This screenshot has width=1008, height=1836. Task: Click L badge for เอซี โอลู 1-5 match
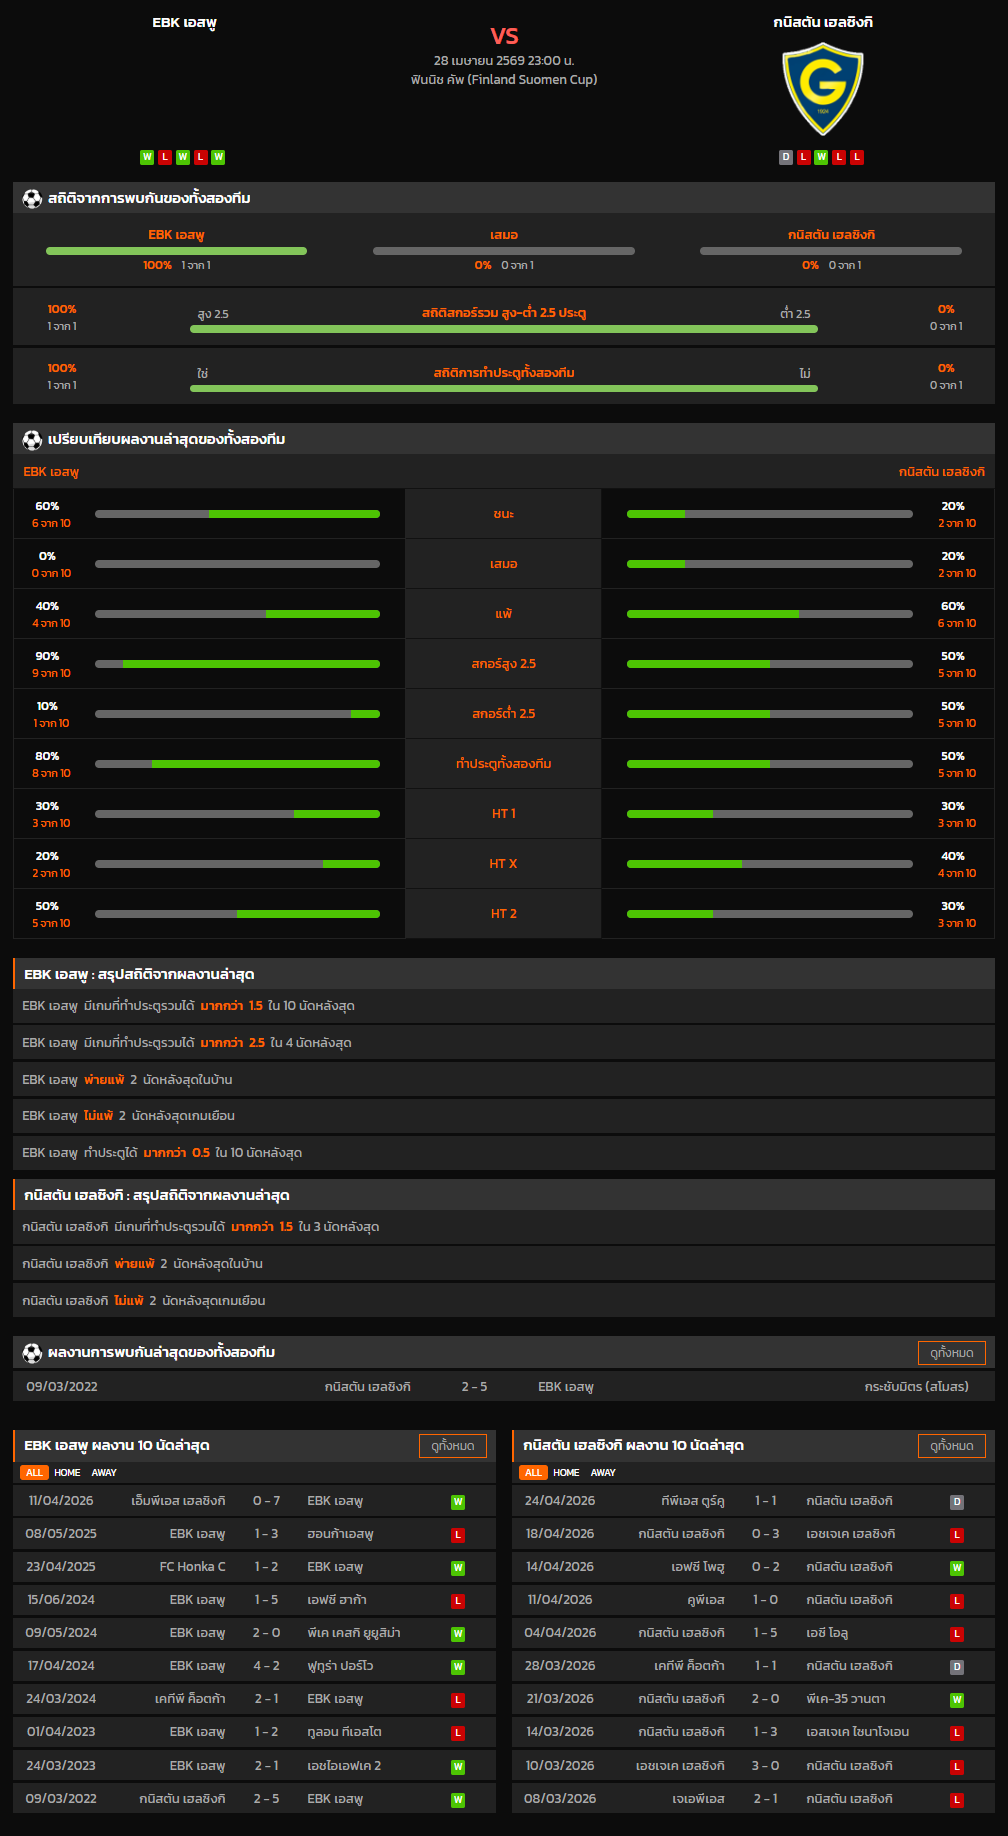tap(956, 1634)
